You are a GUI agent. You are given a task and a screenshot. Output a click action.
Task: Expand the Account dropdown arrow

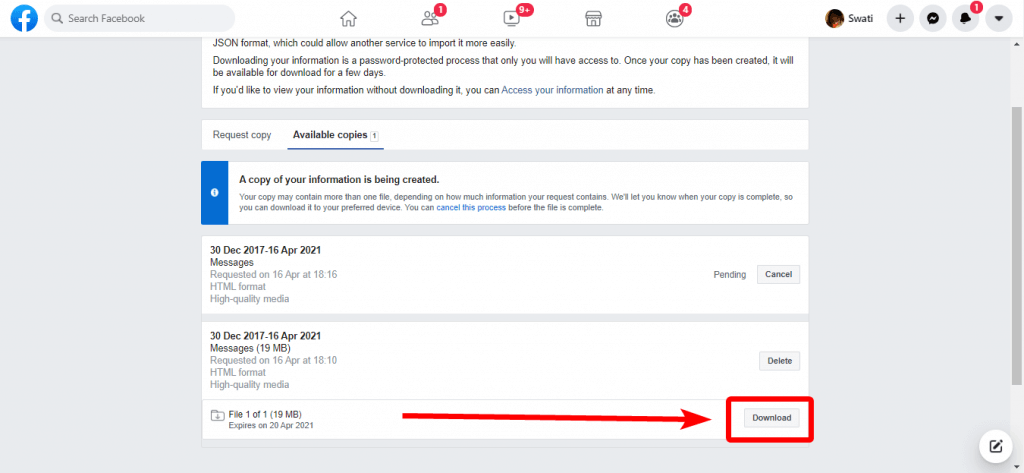[999, 19]
